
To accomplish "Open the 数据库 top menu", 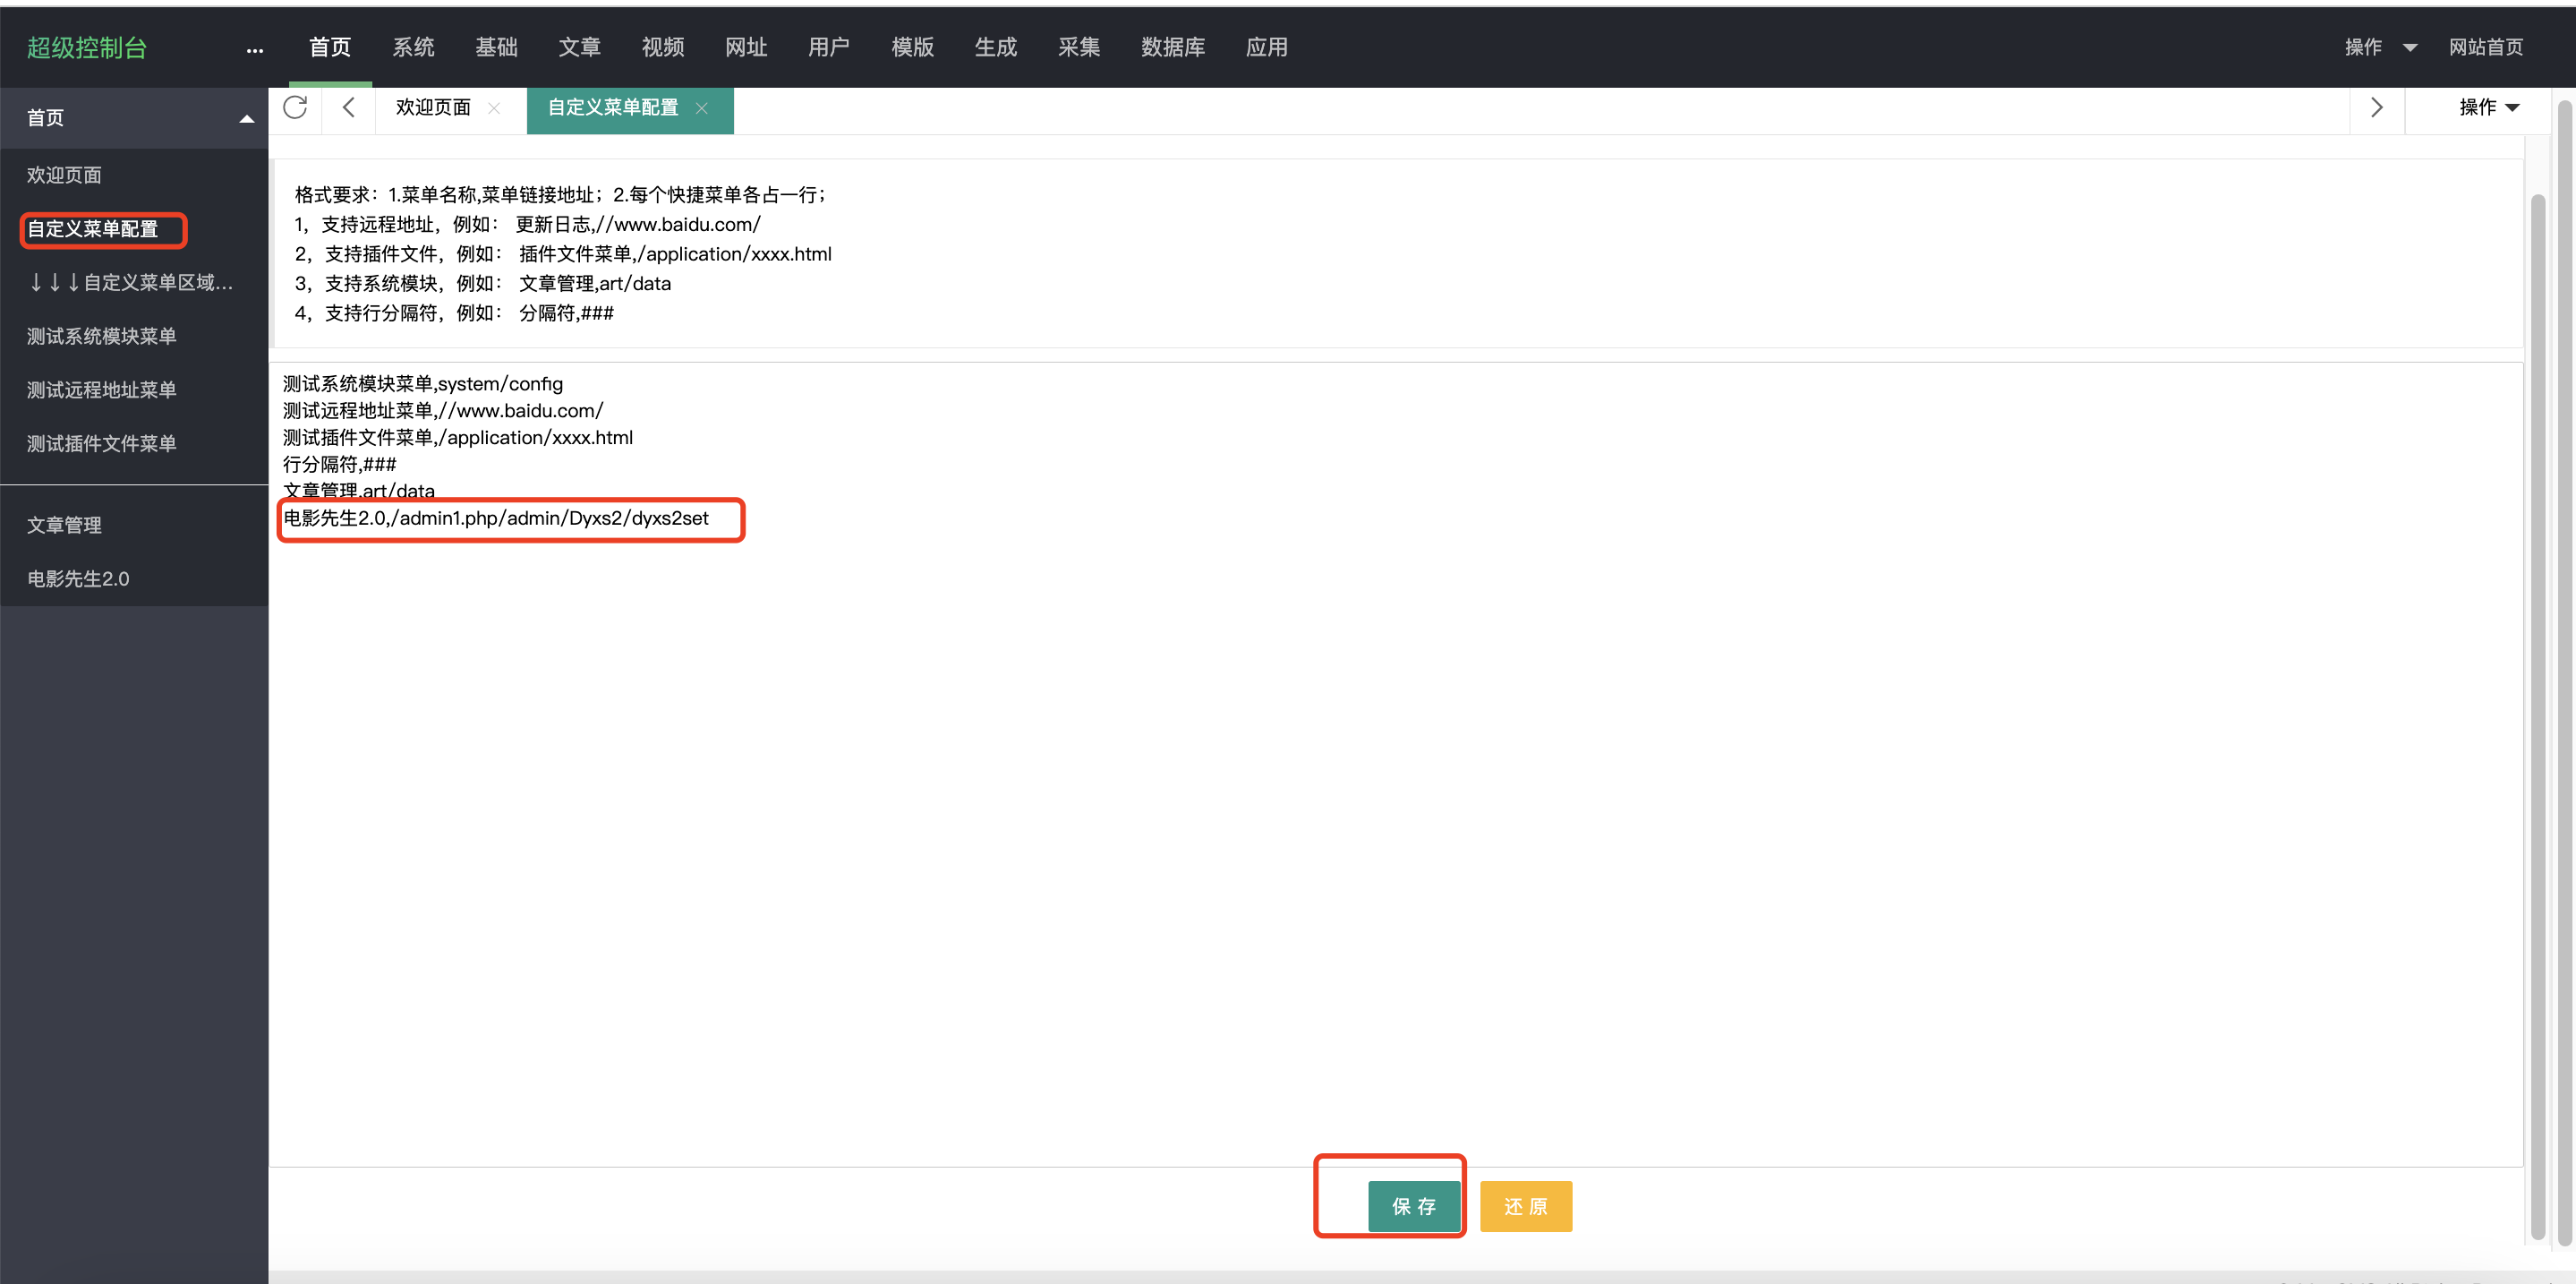I will [1173, 47].
